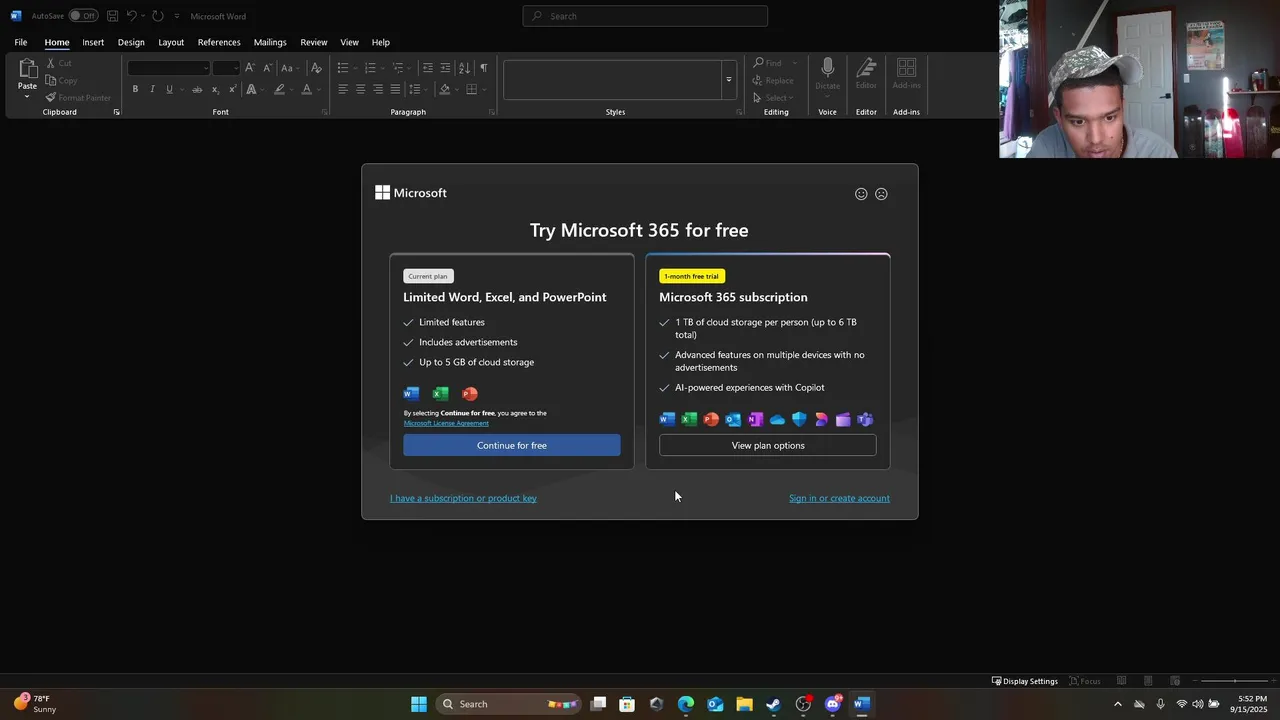
Task: Click the View plan options button
Action: 768,445
